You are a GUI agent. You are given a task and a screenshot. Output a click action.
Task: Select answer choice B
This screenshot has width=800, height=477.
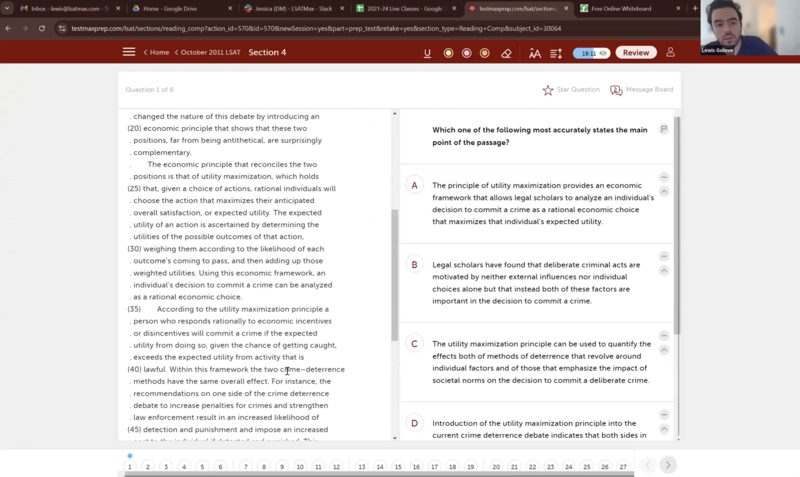(x=414, y=264)
